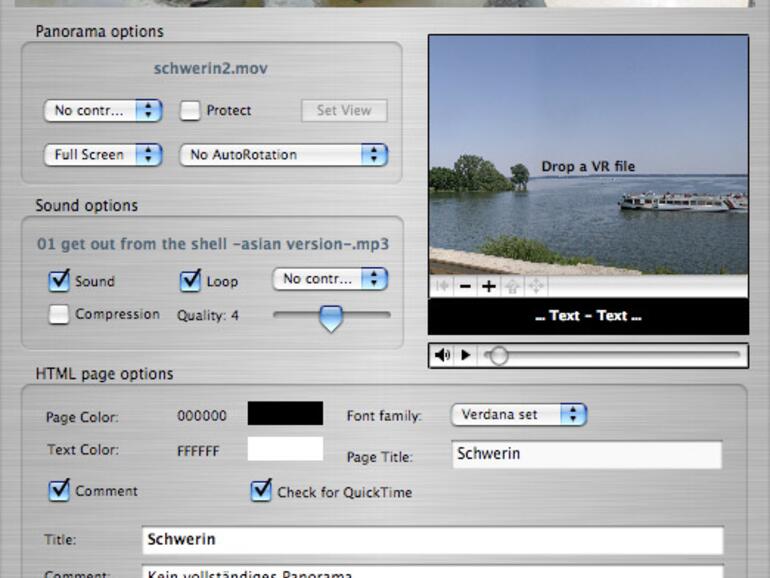Uncheck the Sound checkbox
The image size is (770, 578).
tap(59, 281)
